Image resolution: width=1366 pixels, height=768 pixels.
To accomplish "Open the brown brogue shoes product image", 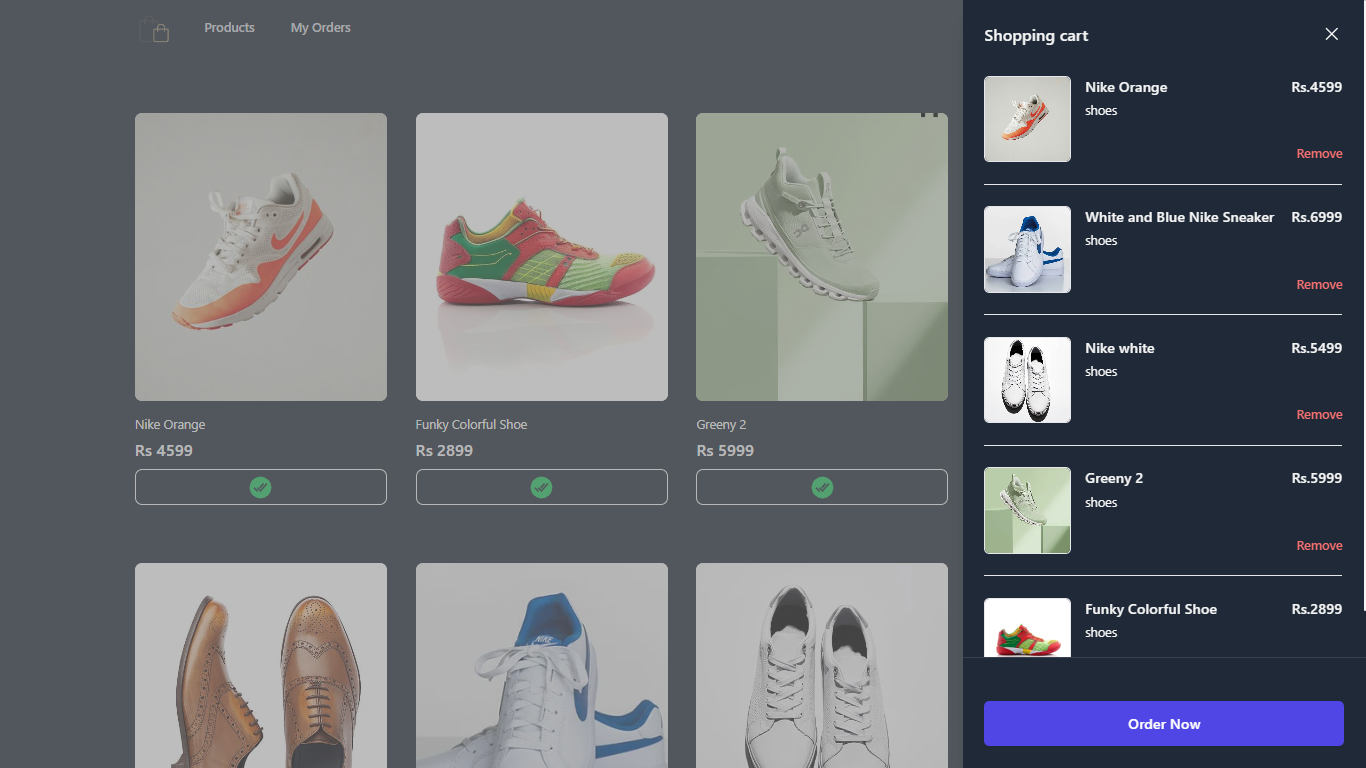I will [260, 665].
